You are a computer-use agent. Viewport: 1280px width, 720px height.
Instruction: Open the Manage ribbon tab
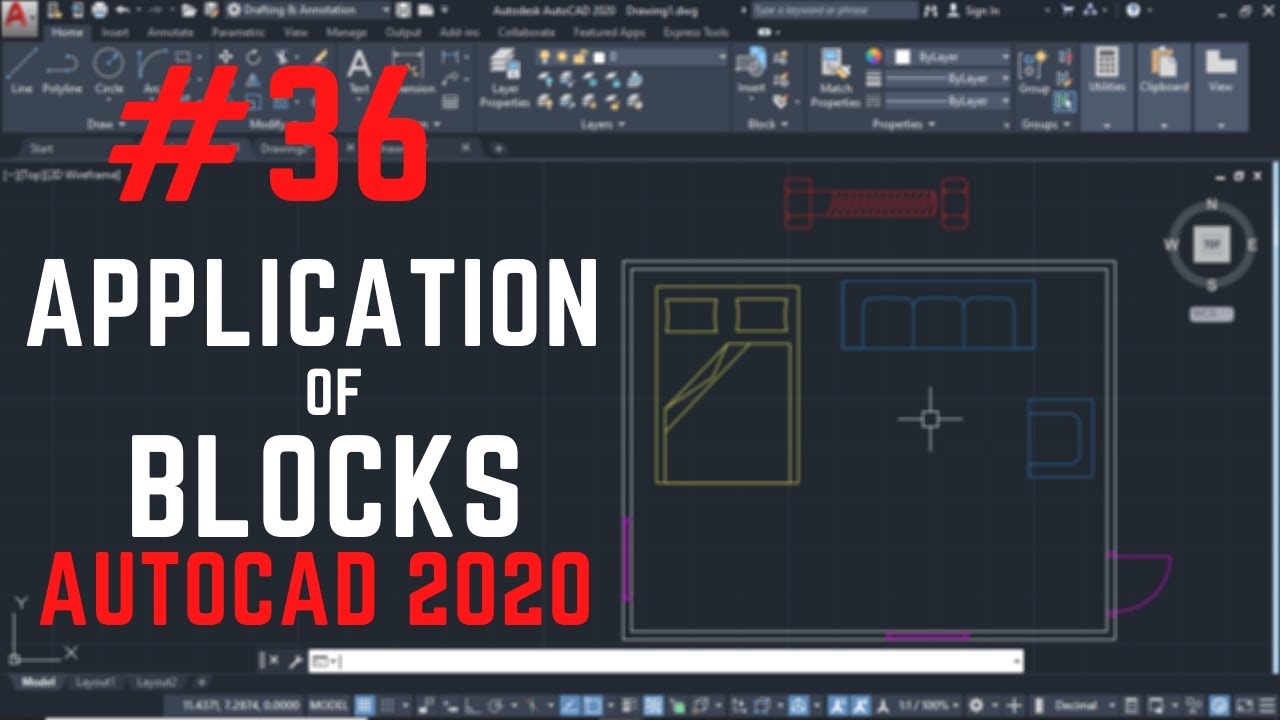pyautogui.click(x=346, y=32)
